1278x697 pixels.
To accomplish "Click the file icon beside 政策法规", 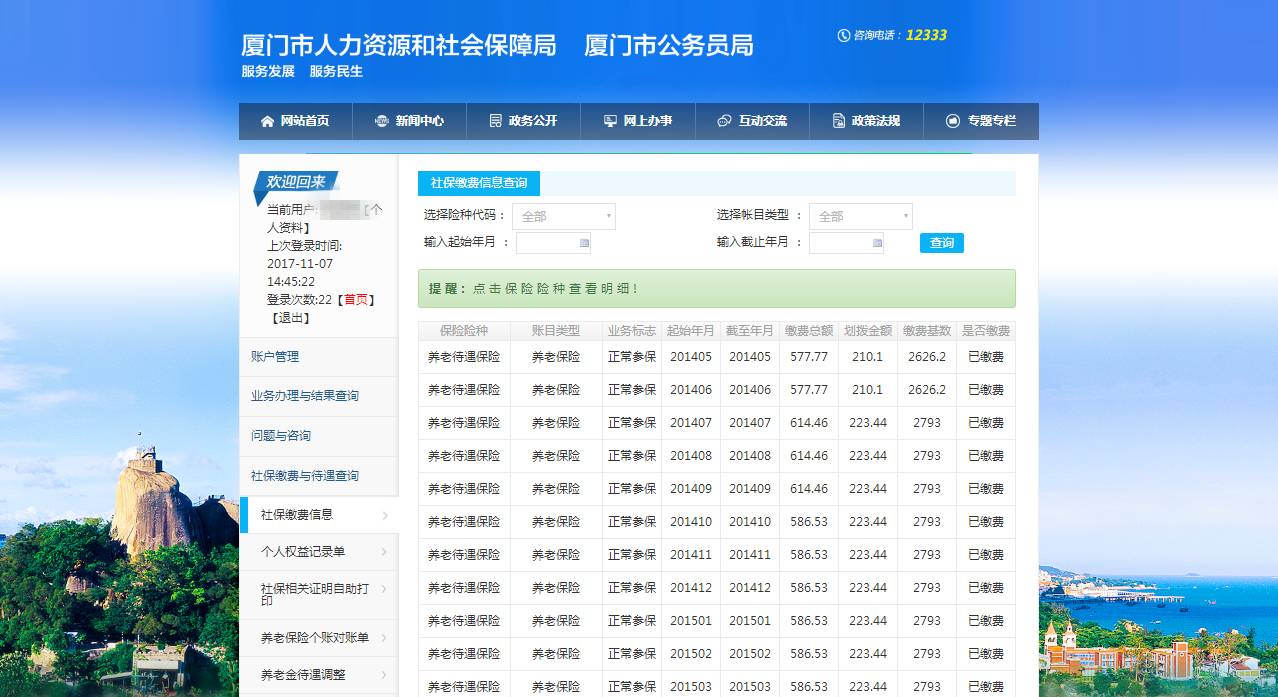I will point(839,121).
